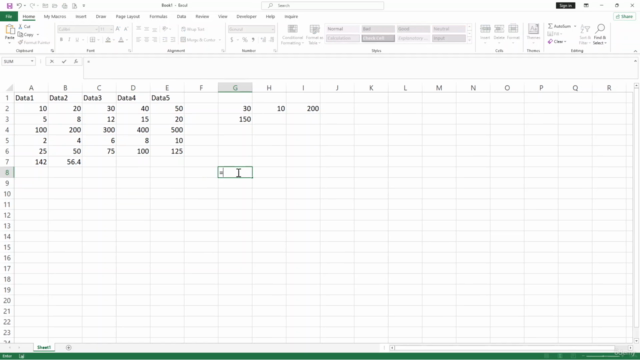Select column G header
640x360 pixels.
click(x=235, y=88)
